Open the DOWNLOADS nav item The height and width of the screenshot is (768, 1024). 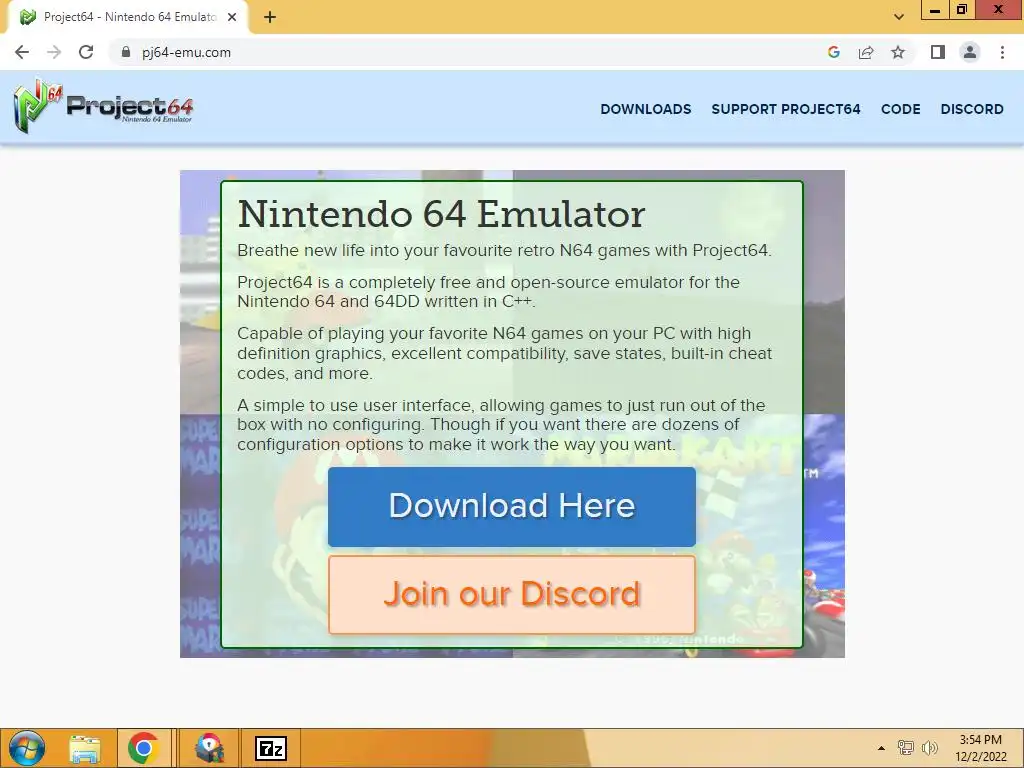coord(646,109)
